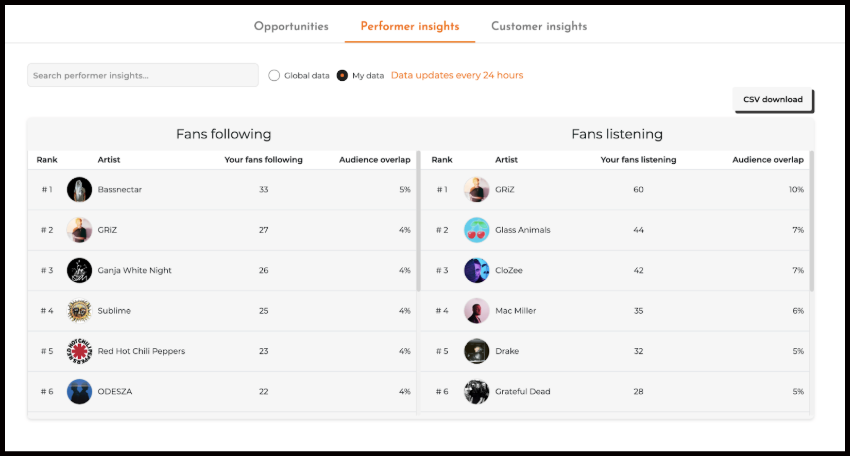The height and width of the screenshot is (456, 850).
Task: Click Drake's artist avatar icon
Action: click(x=476, y=351)
